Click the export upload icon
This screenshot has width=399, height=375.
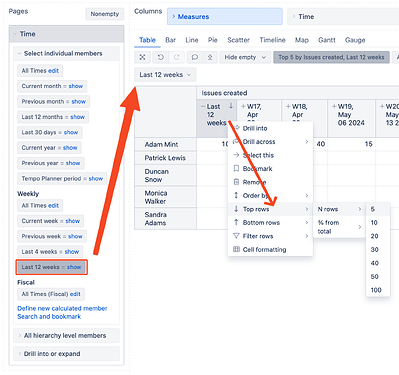[x=210, y=57]
